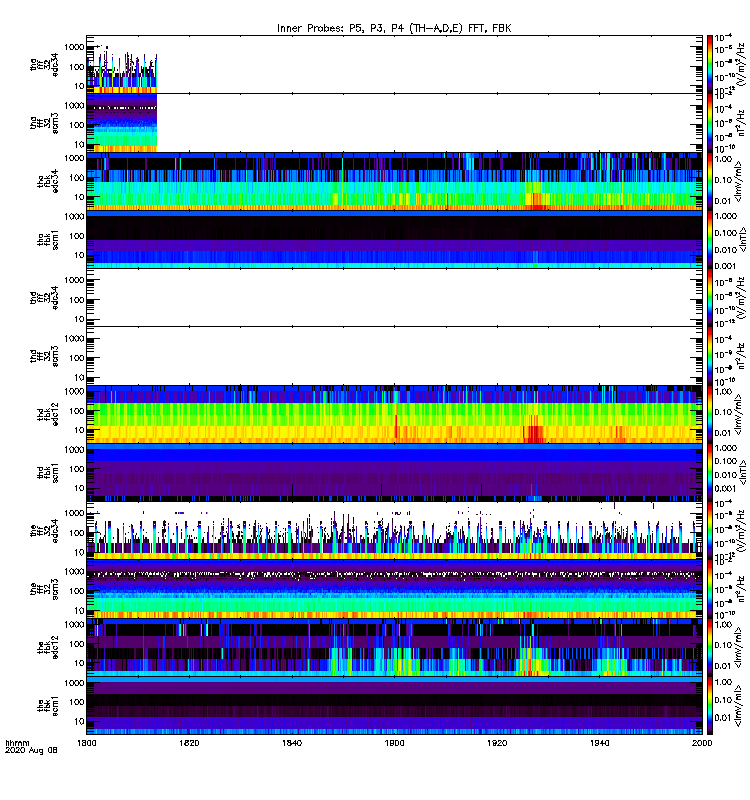Click the nT²/Hz unit label of the fff scm3
Image resolution: width=750 pixels, height=800 pixels.
(741, 589)
